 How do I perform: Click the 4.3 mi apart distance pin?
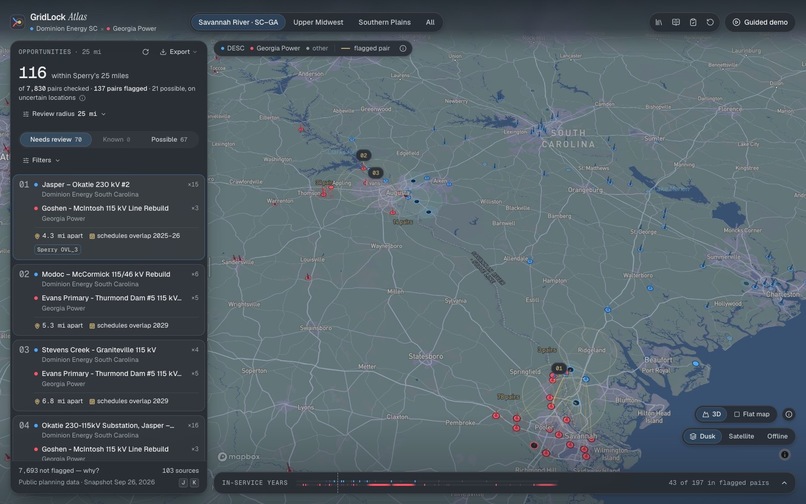37,236
